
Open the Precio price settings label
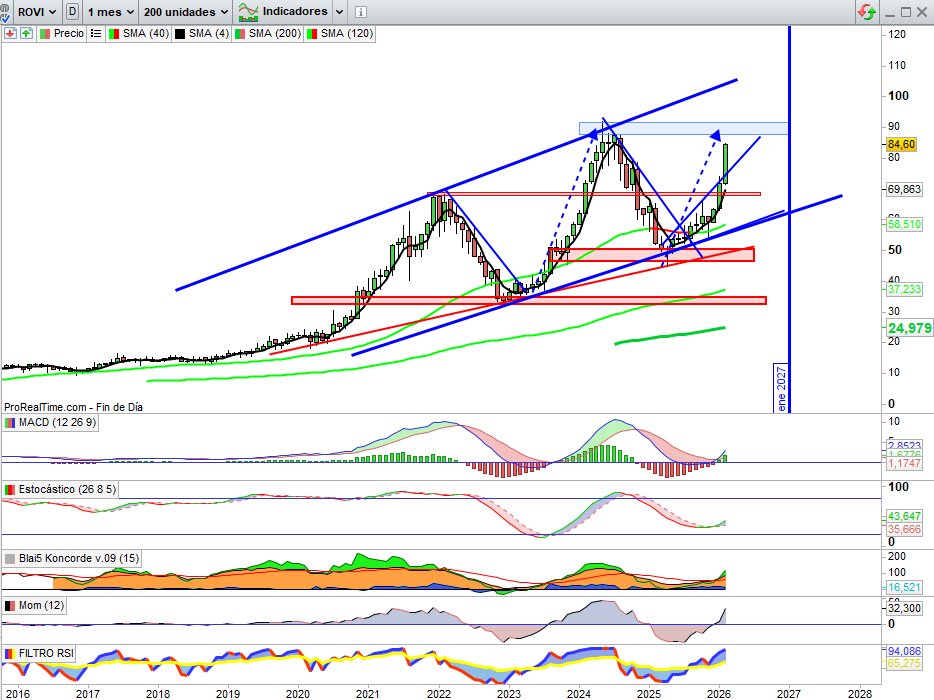62,33
